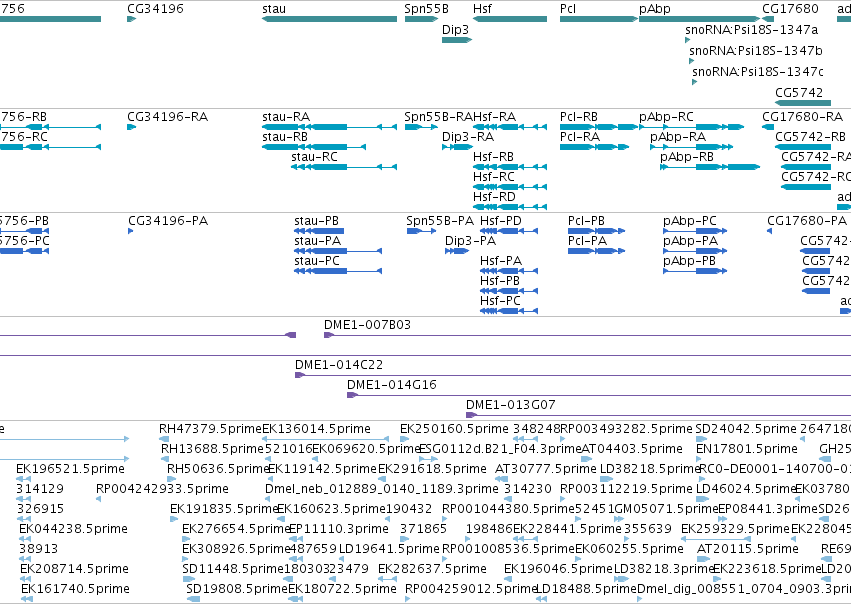The image size is (851, 604).
Task: Select the Spn55B-PA protein label
Action: click(x=440, y=221)
